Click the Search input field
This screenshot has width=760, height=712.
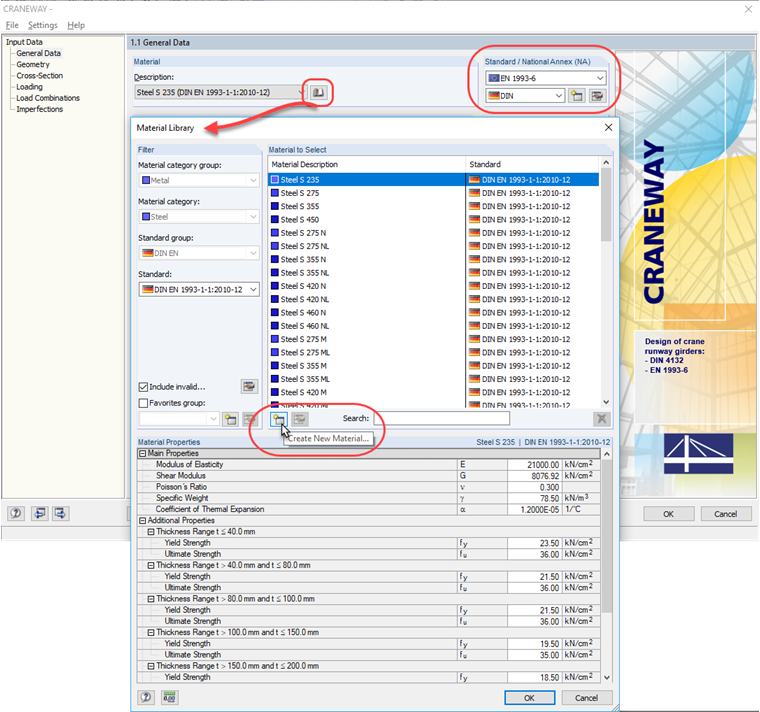coord(442,418)
